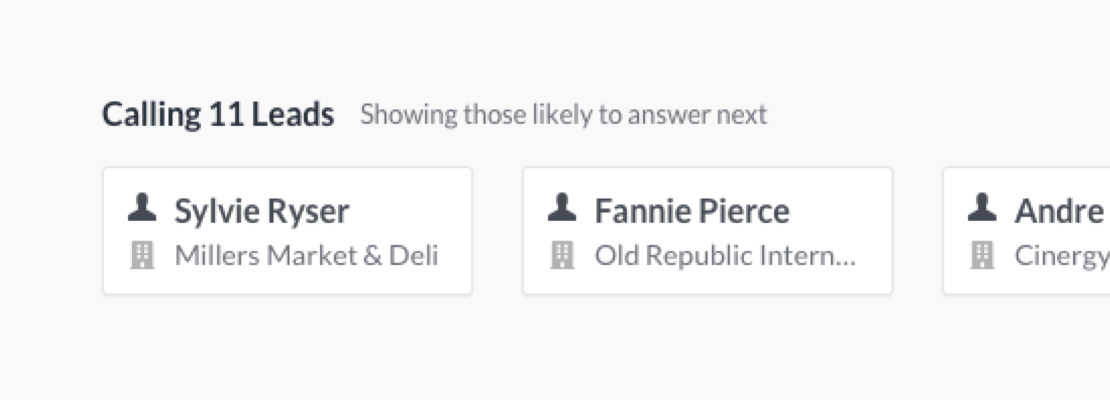Click the person icon beside Sylvie Ryser
This screenshot has width=1110, height=400.
tap(142, 207)
